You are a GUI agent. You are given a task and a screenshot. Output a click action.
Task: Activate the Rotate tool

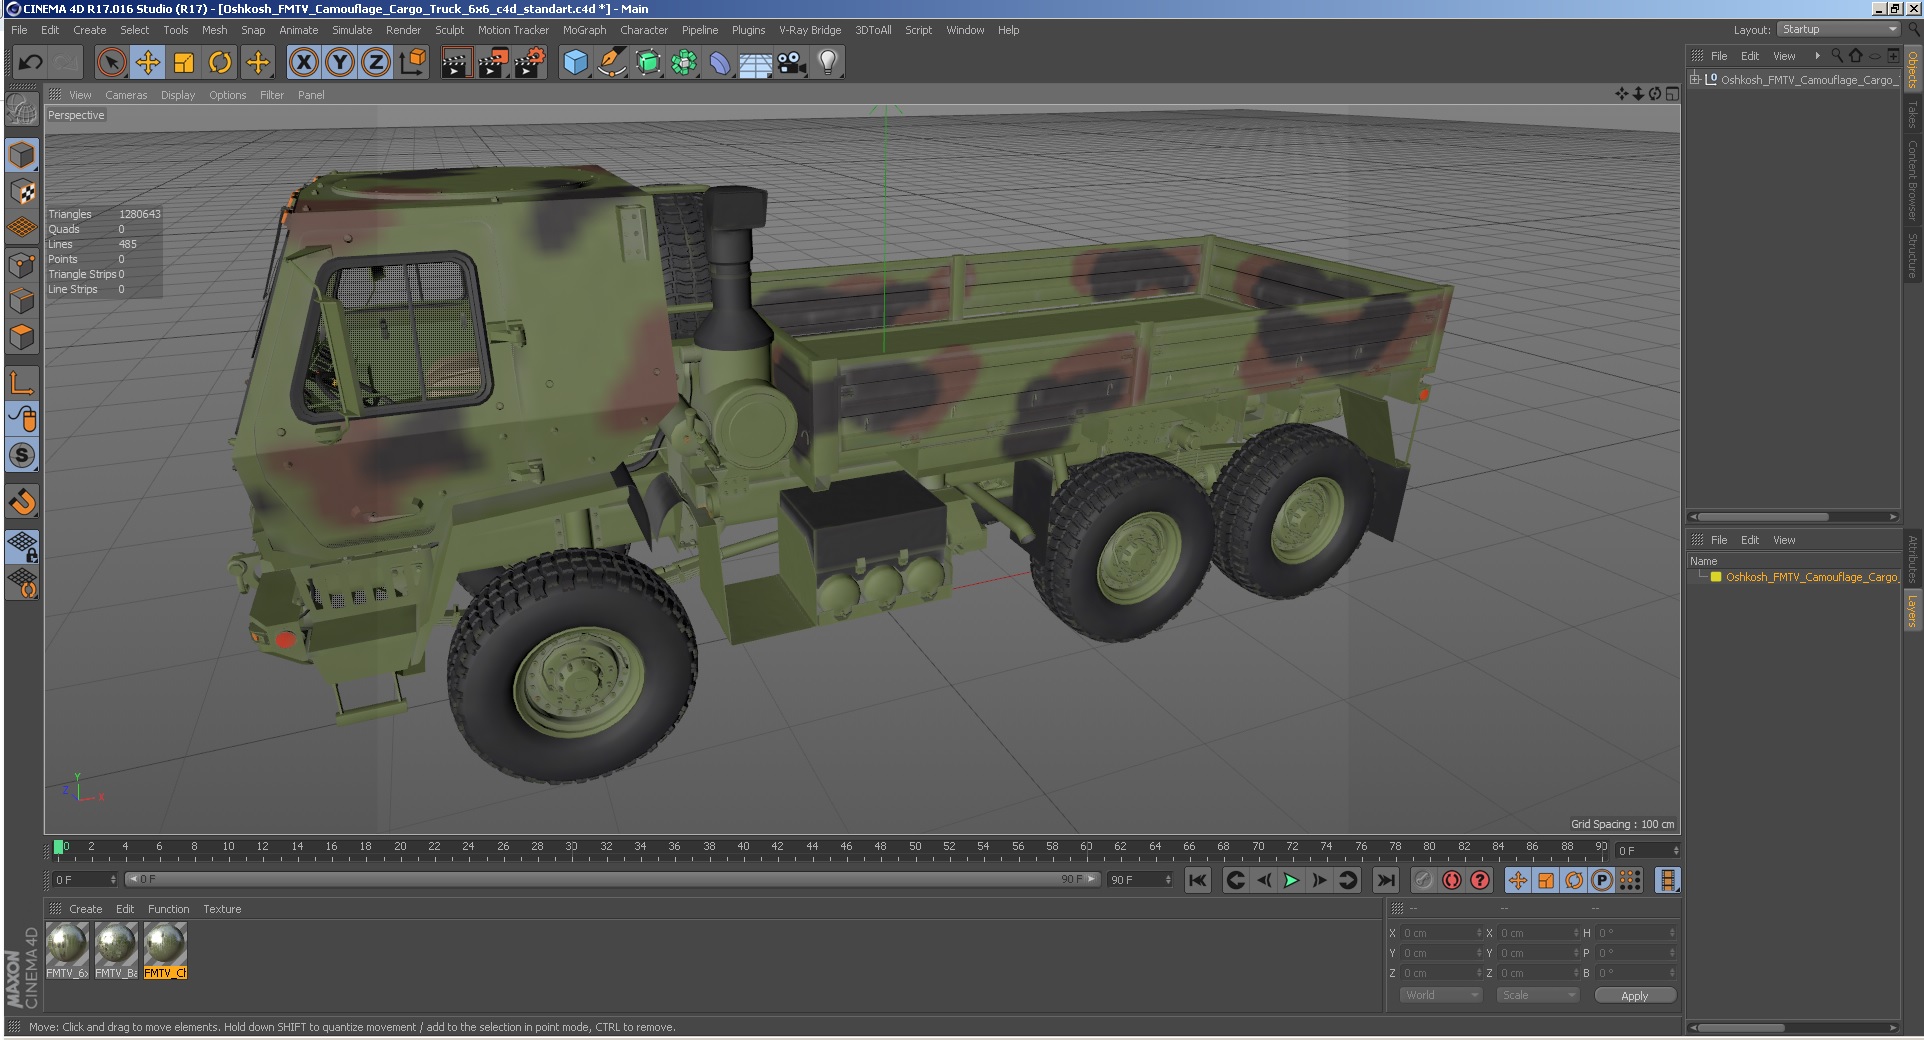coord(220,63)
